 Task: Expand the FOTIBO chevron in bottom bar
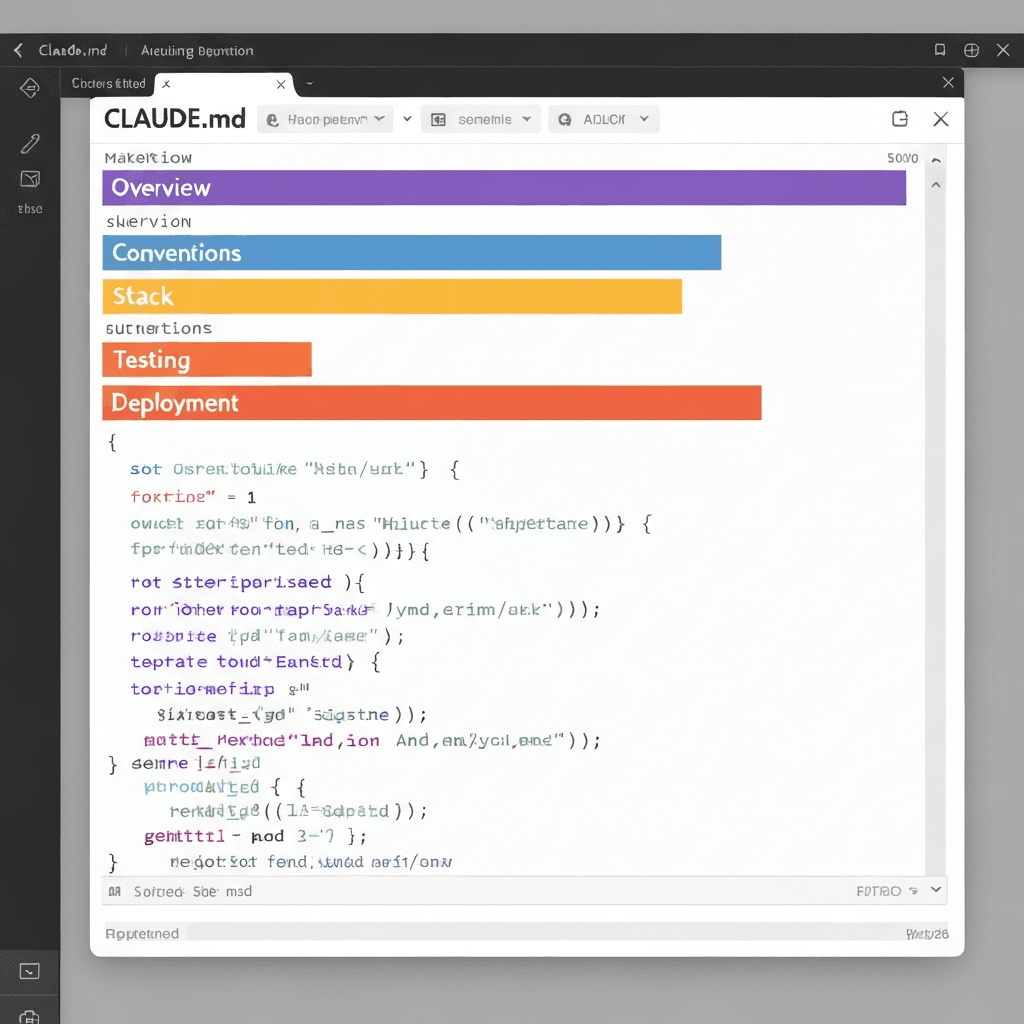point(936,890)
